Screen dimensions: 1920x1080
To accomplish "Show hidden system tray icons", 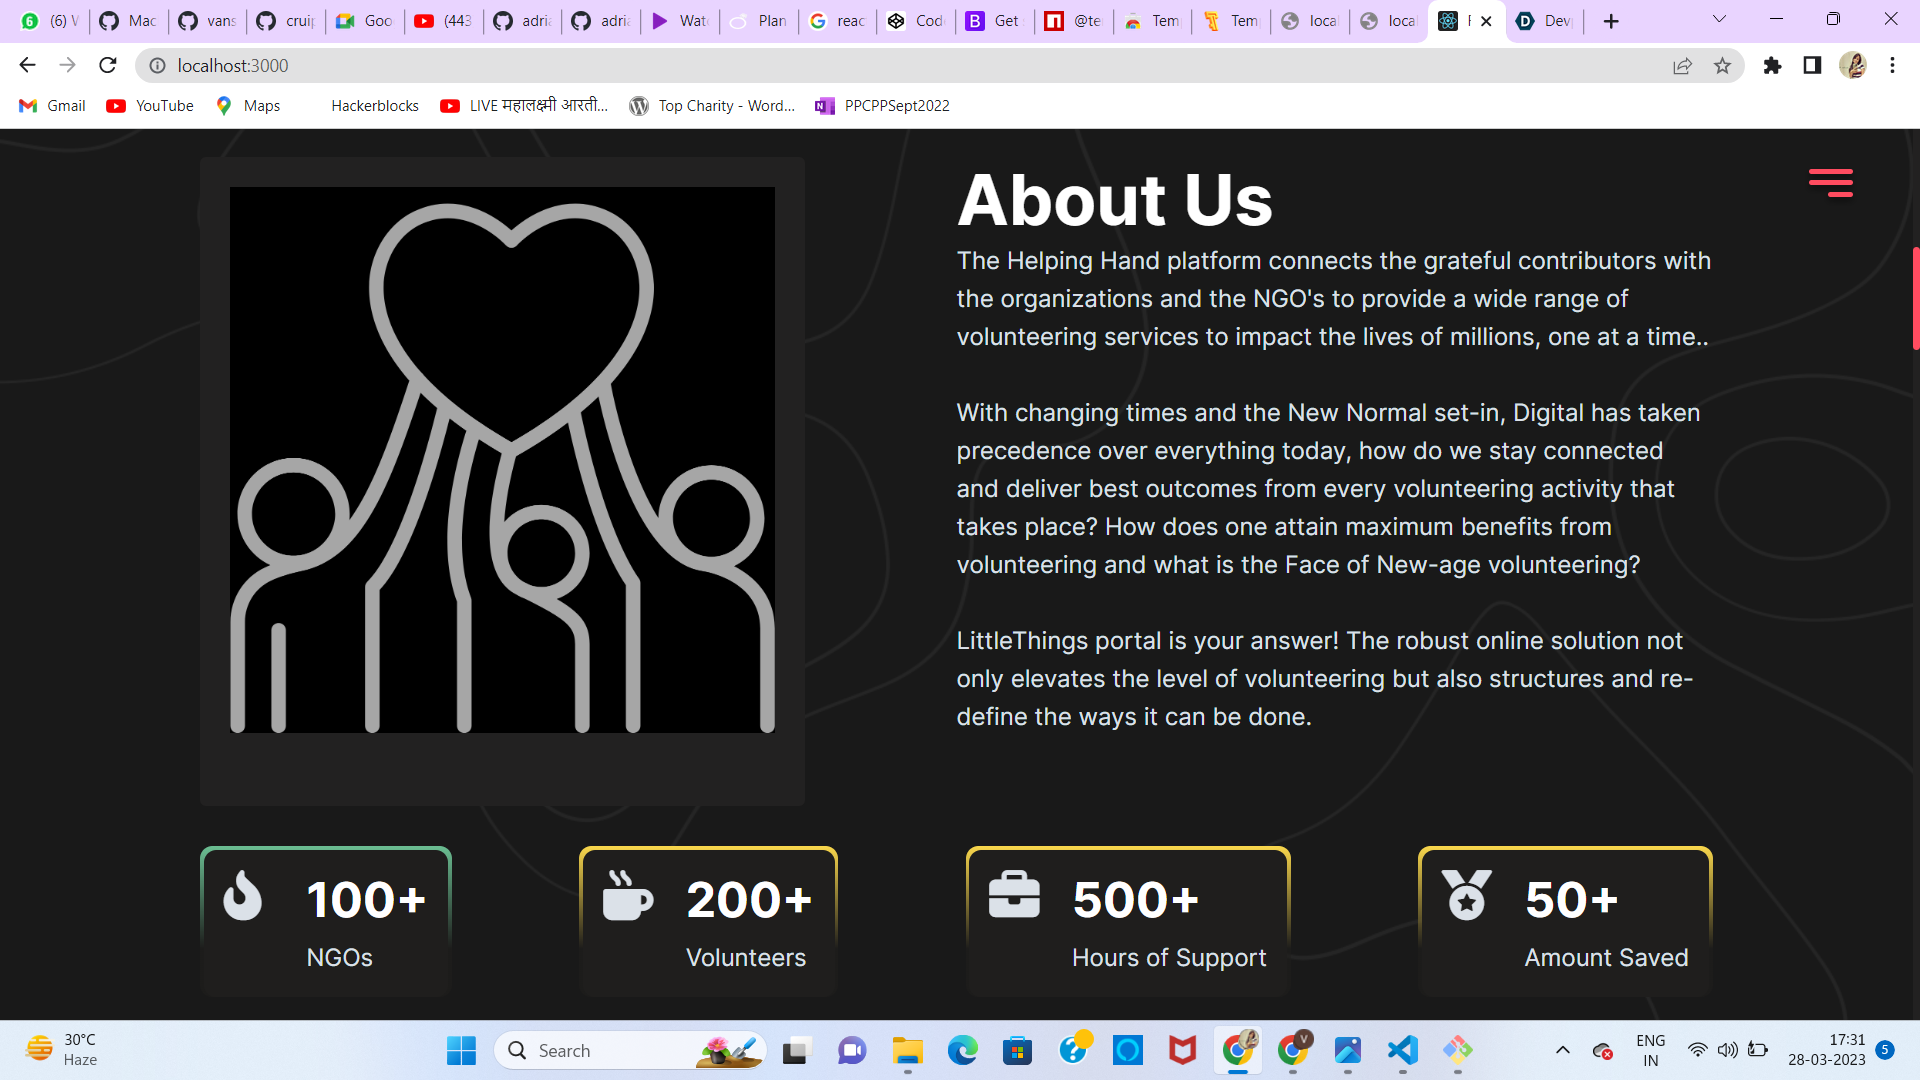I will [x=1562, y=1050].
